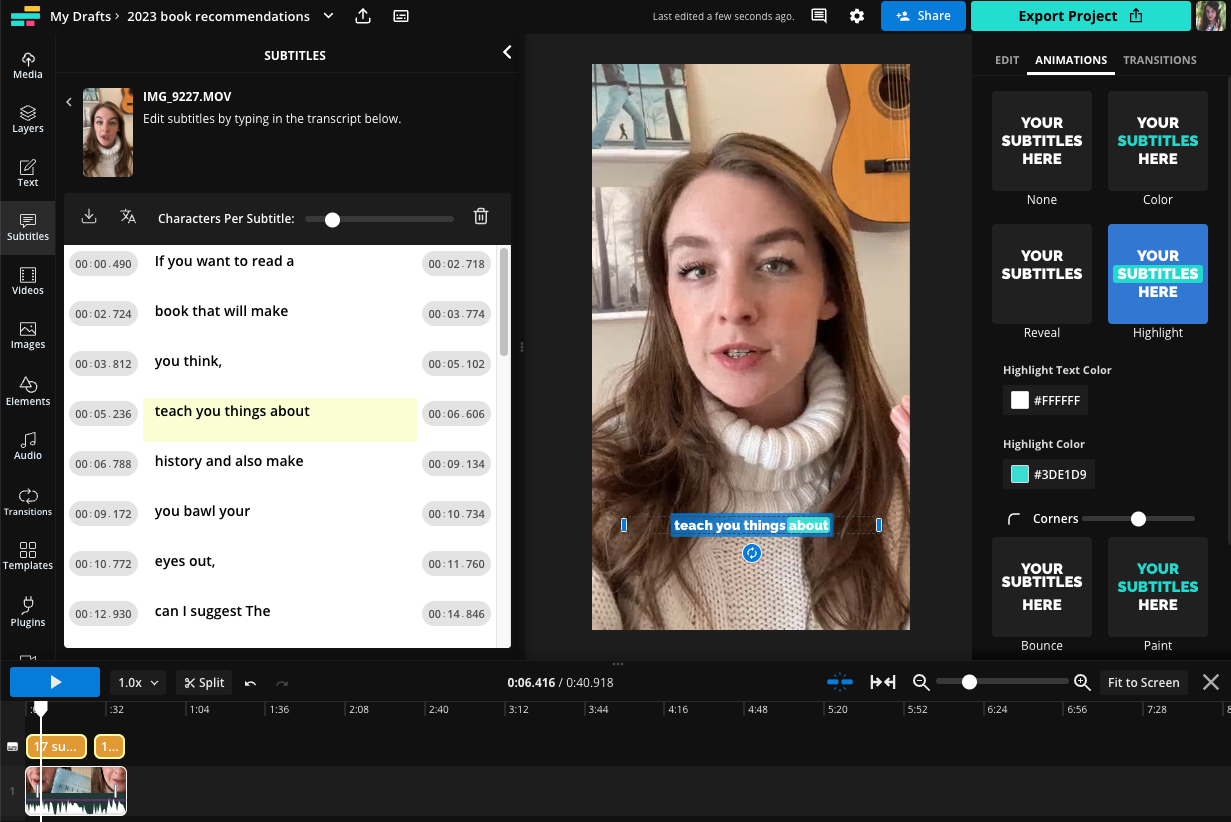1231x822 pixels.
Task: Open the playback speed dropdown
Action: (x=137, y=682)
